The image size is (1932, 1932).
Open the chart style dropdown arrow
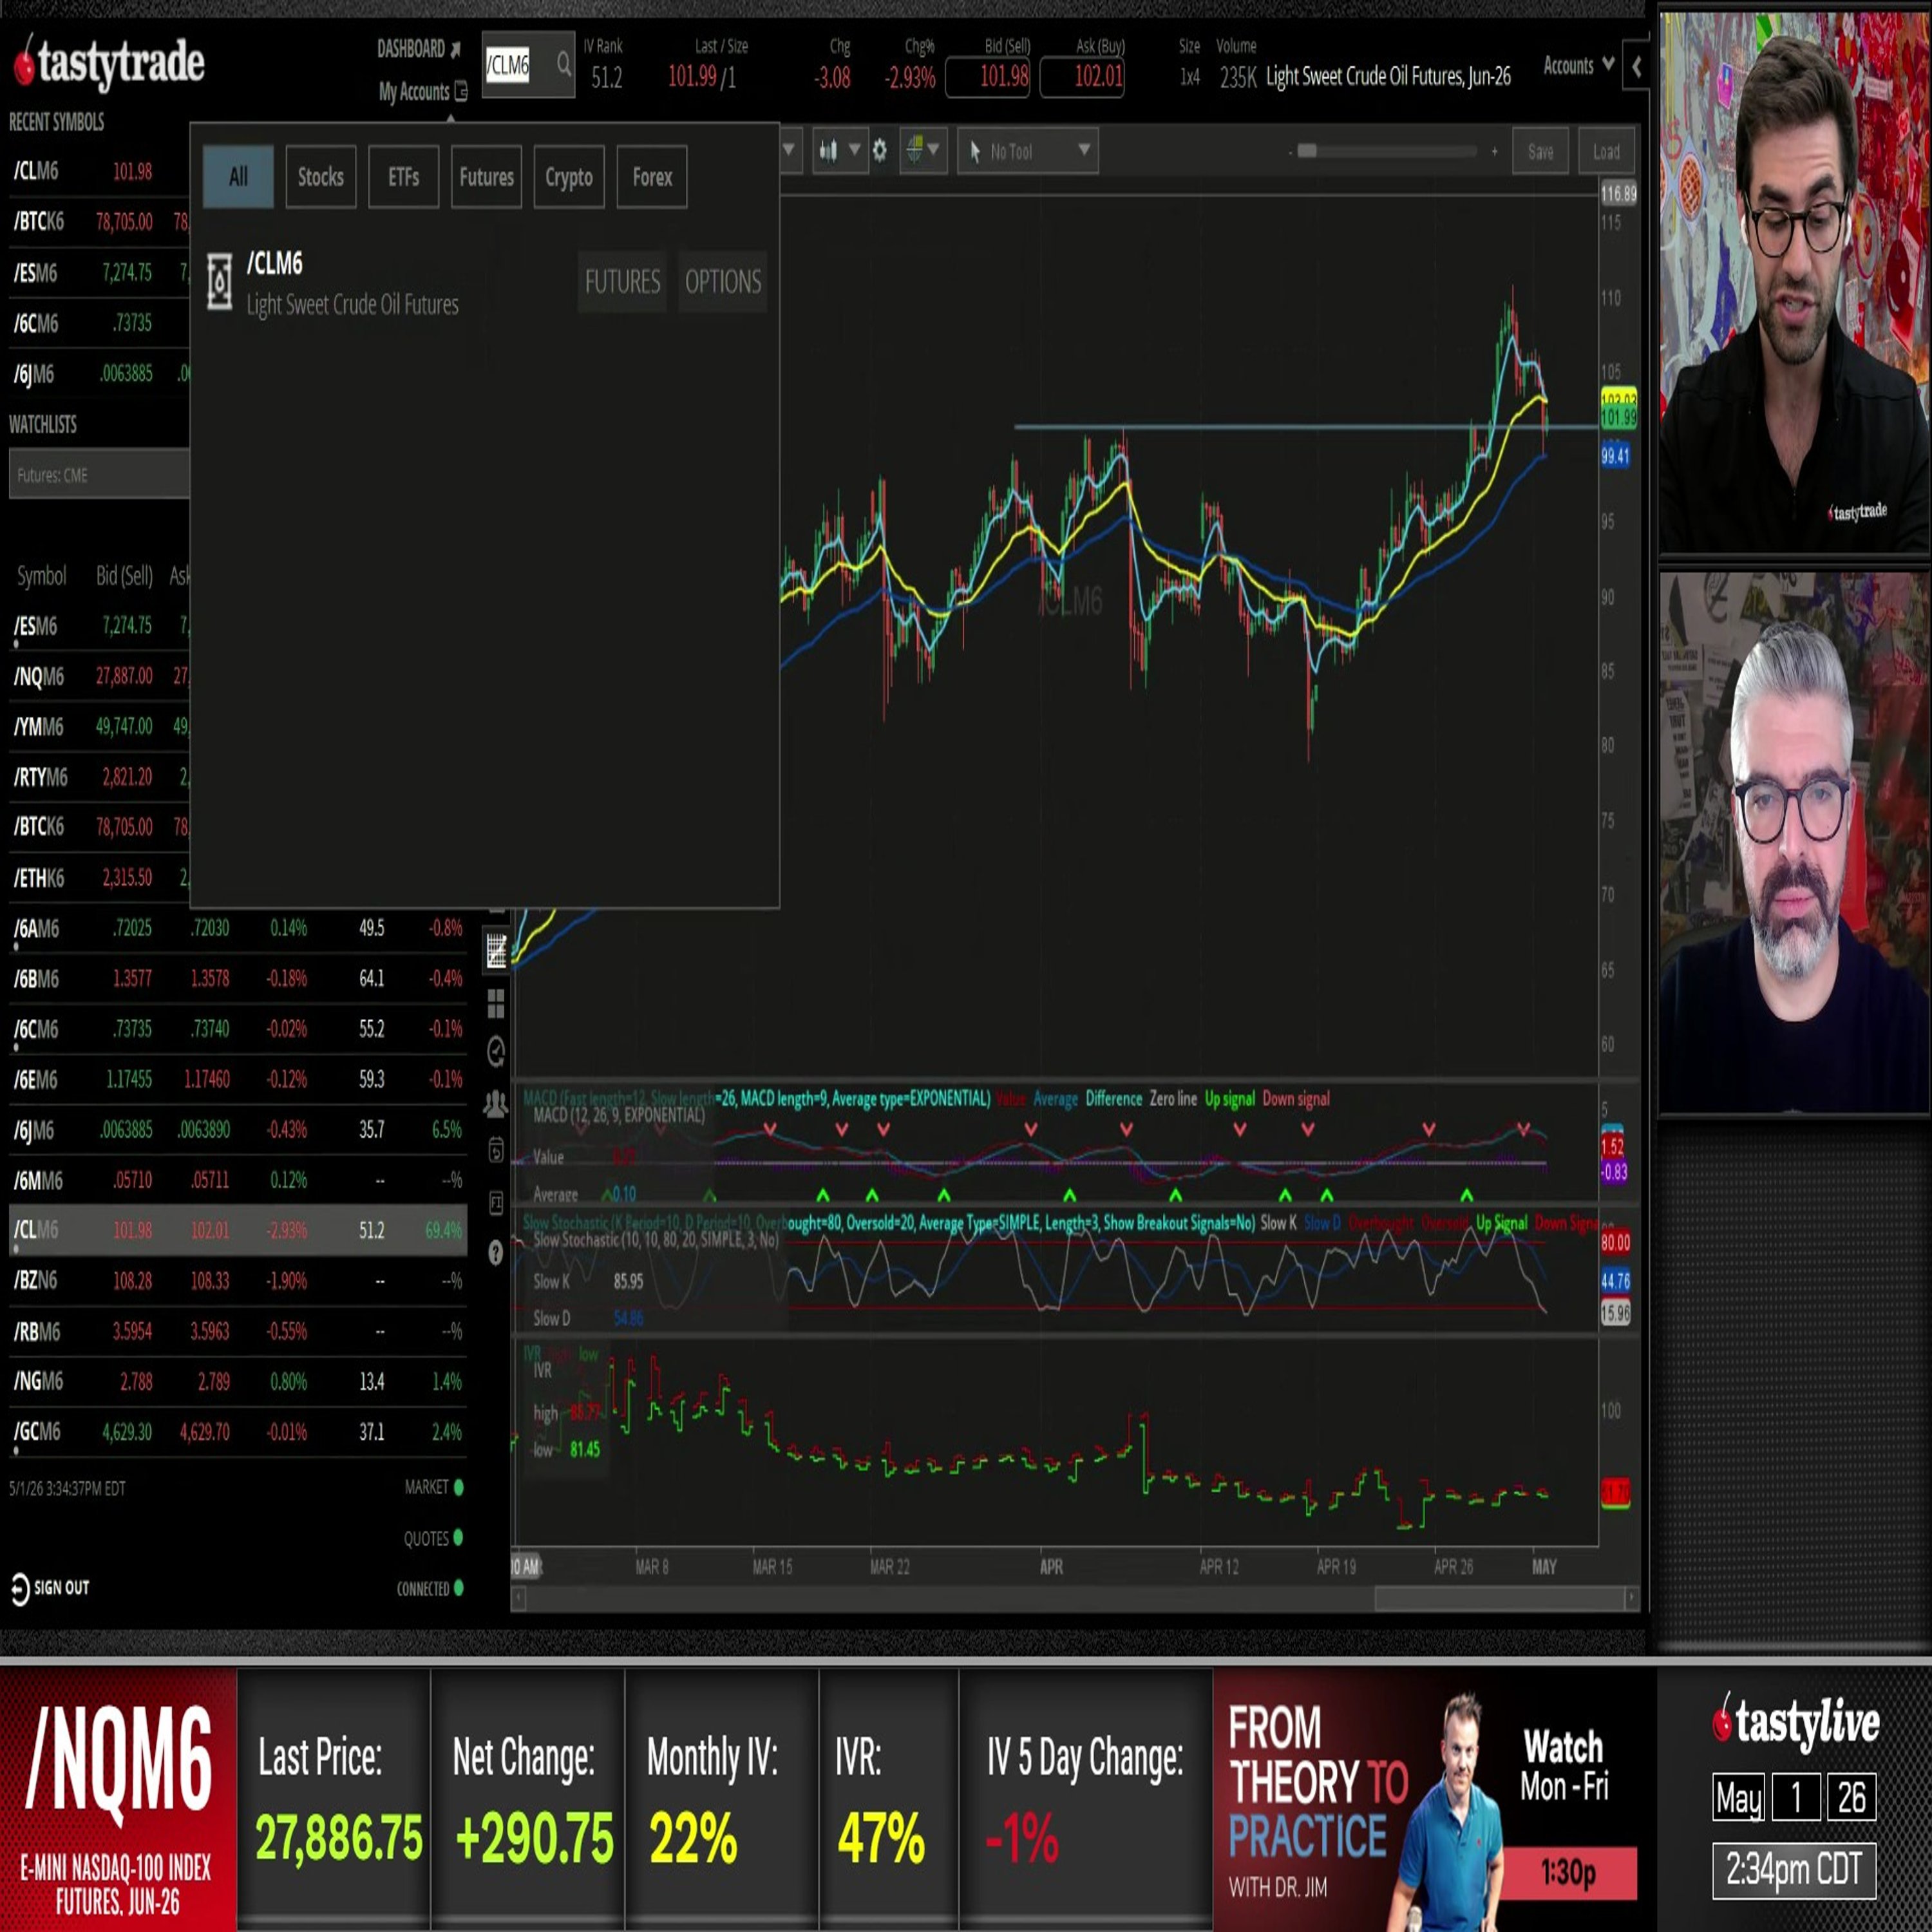pyautogui.click(x=854, y=150)
